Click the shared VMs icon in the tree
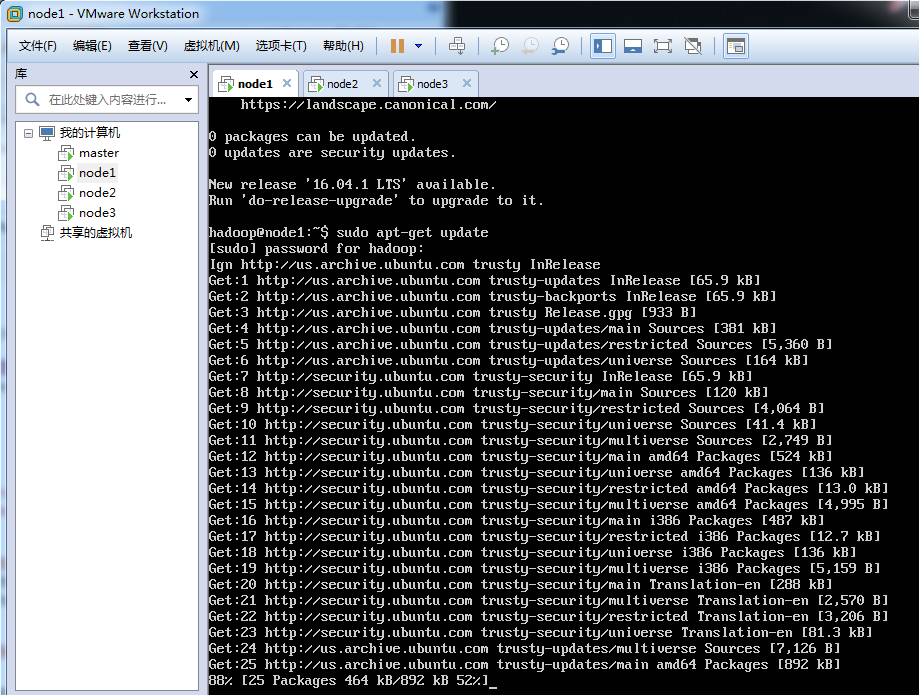Viewport: 919px width, 695px height. point(47,233)
